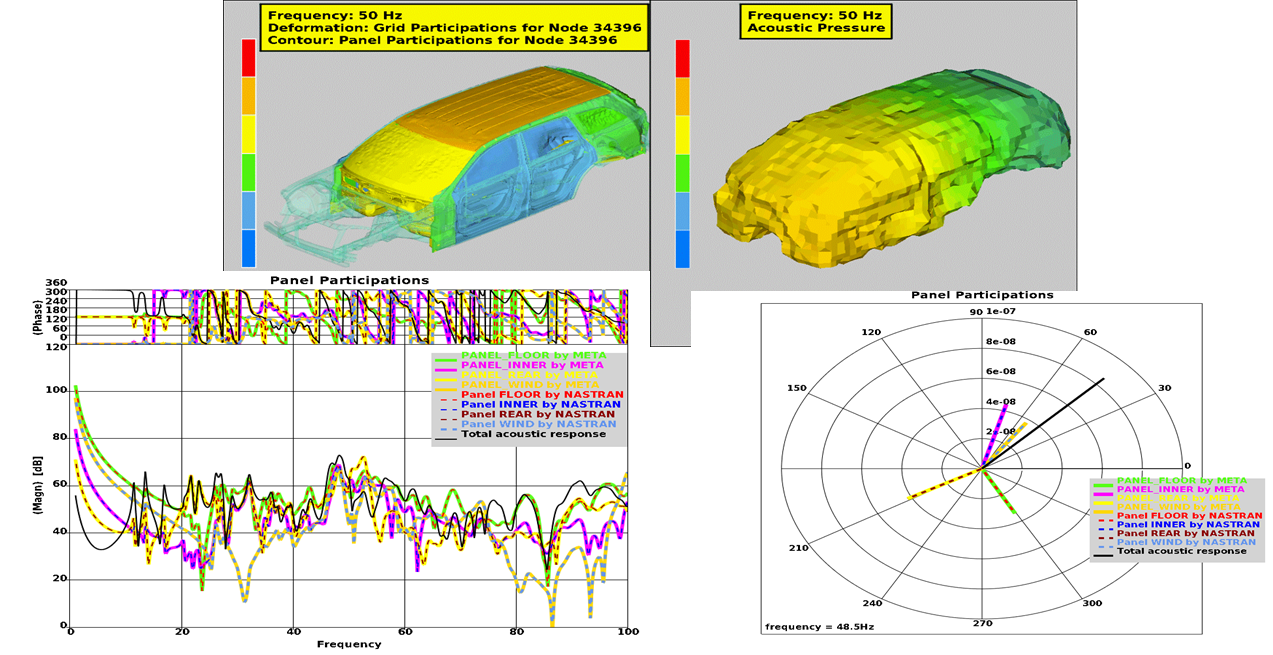Click the 'Frequency' x-axis label
1273x655 pixels.
[349, 644]
